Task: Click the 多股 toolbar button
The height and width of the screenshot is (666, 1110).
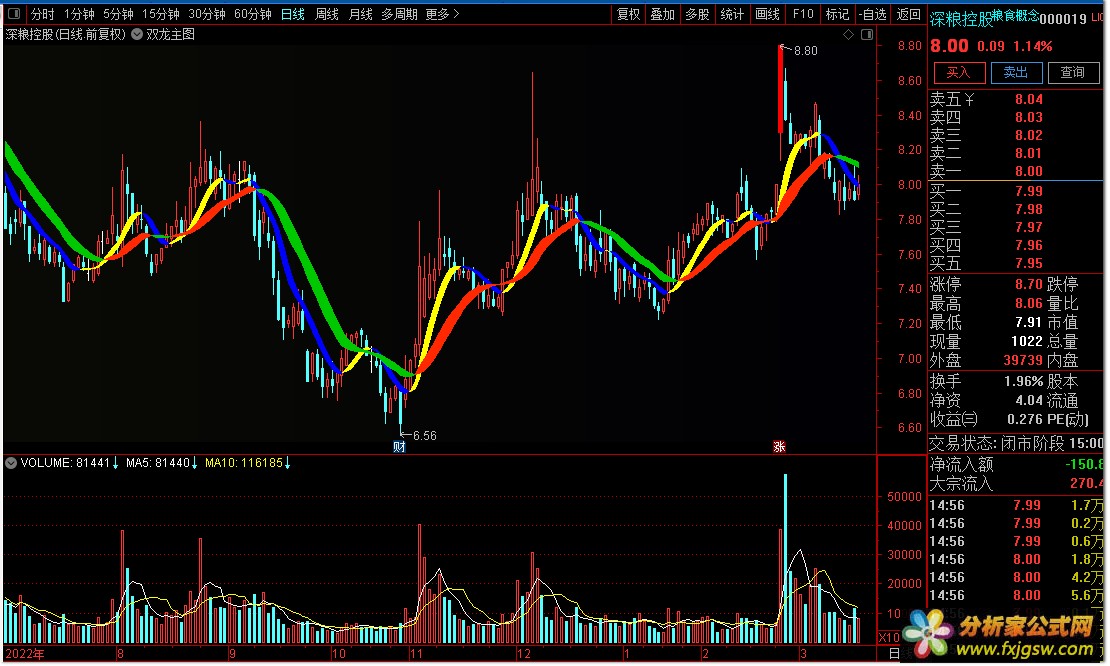Action: (x=697, y=13)
